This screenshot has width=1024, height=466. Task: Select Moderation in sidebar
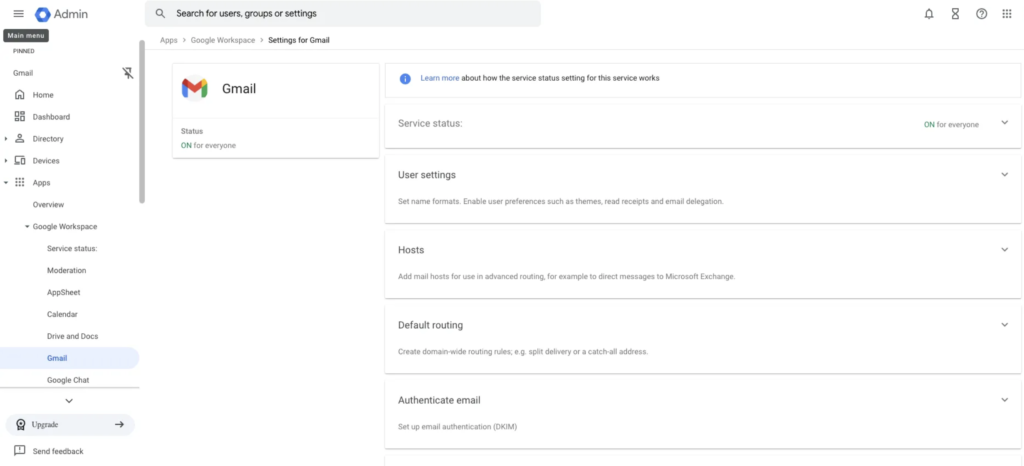pyautogui.click(x=67, y=270)
